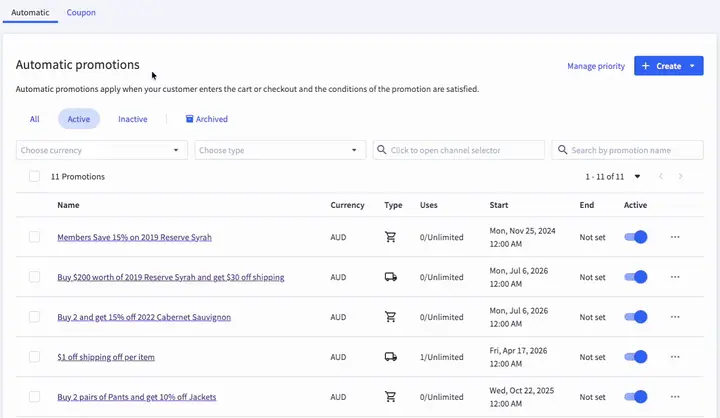Open Choose type dropdown

(280, 150)
